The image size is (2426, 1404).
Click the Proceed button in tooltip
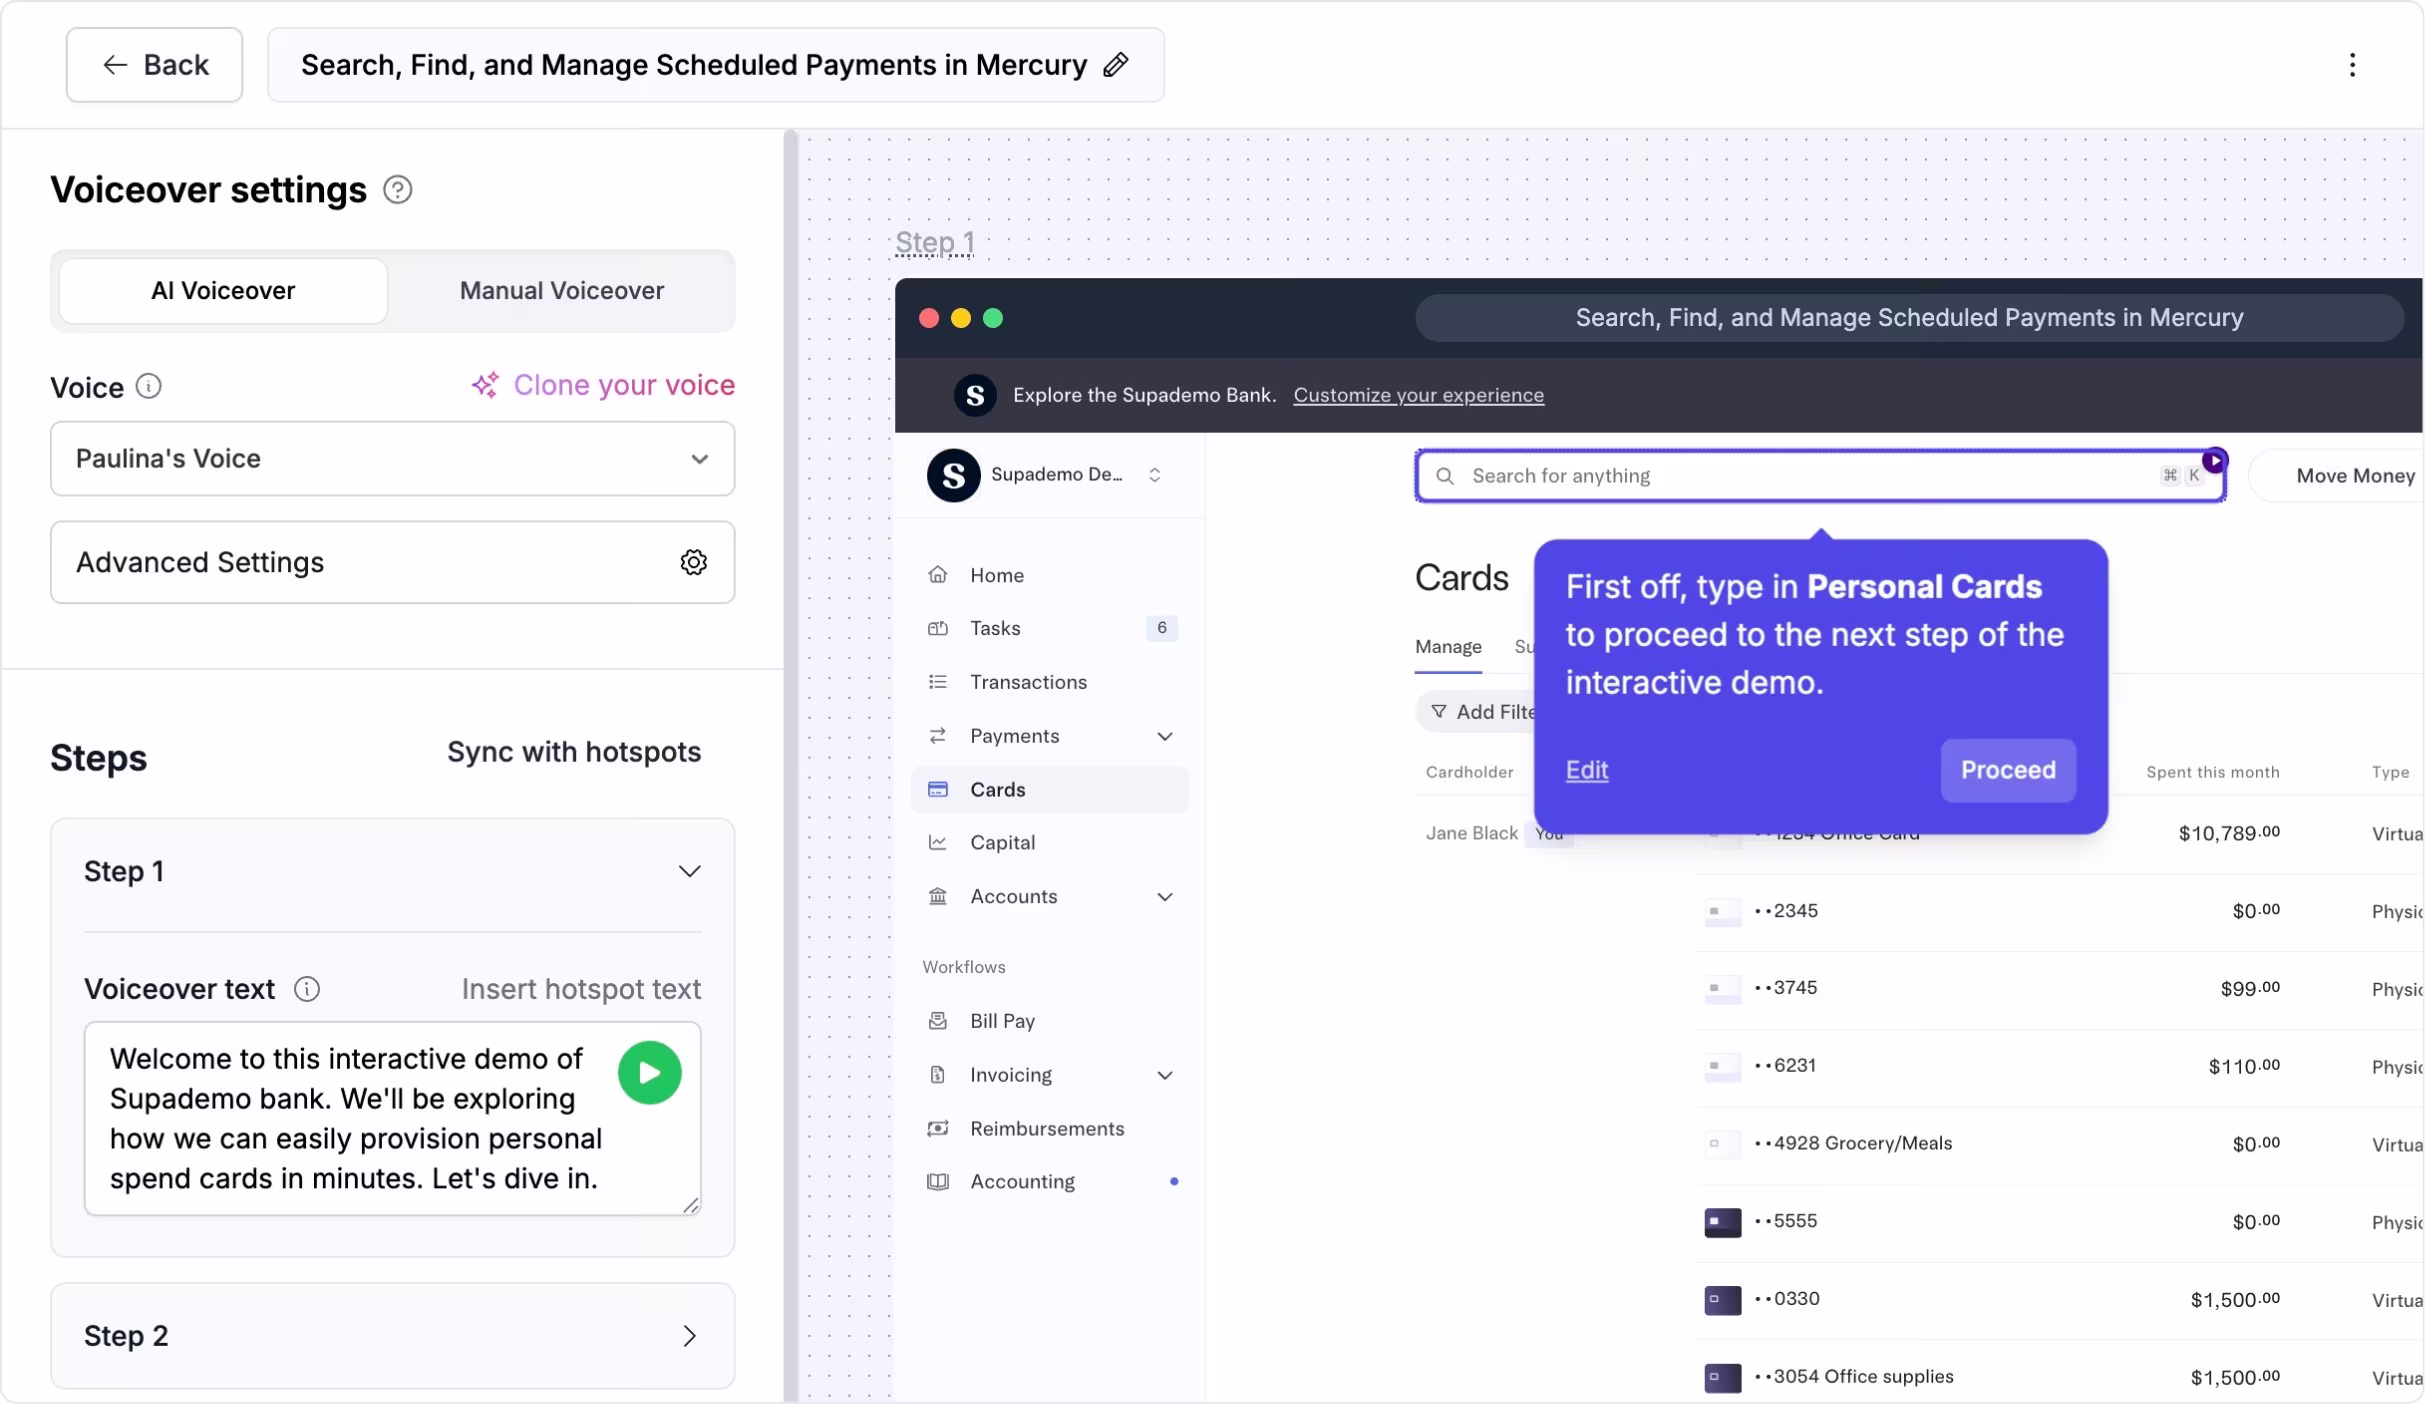pos(2007,770)
